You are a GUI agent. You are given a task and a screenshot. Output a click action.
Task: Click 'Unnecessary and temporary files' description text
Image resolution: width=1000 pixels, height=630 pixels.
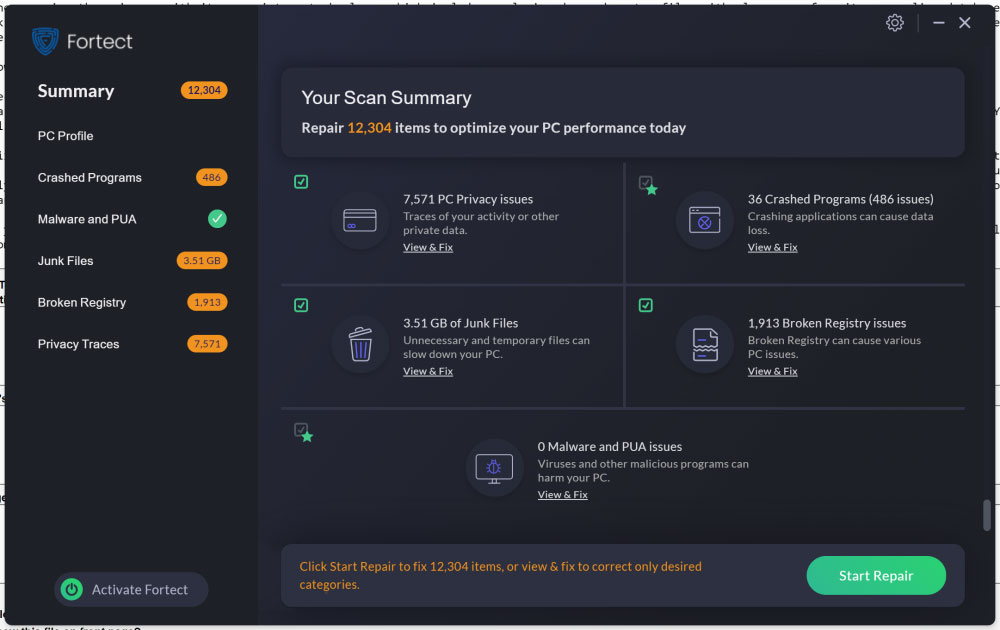click(496, 347)
